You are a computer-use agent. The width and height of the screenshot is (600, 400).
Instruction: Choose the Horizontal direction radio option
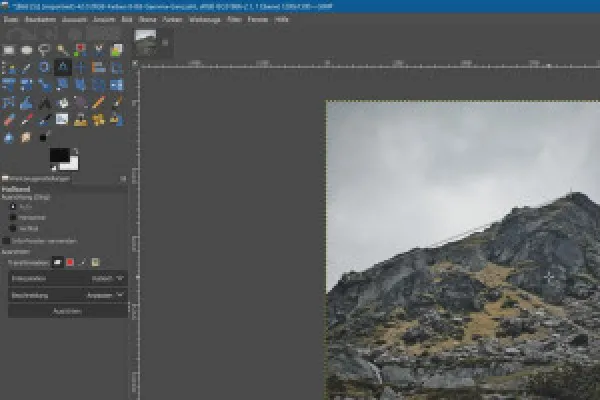coord(13,216)
